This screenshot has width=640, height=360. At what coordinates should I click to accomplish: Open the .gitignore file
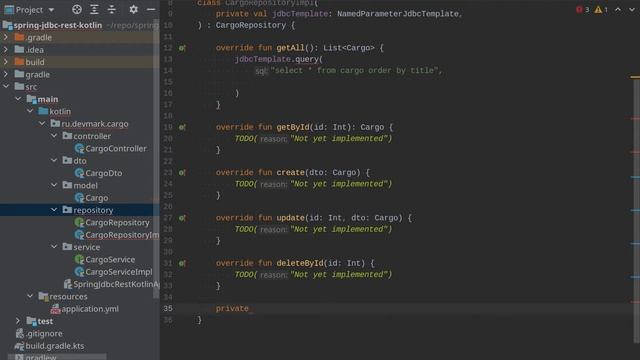pyautogui.click(x=44, y=333)
